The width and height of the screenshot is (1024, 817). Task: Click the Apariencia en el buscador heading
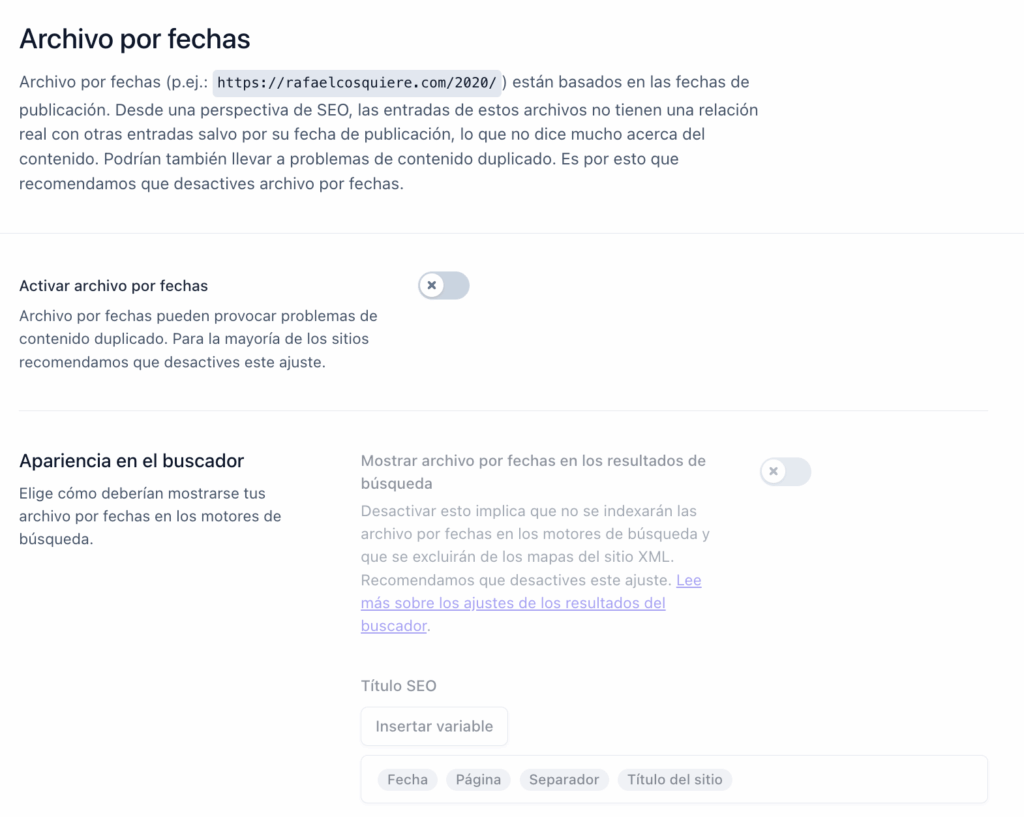tap(131, 460)
